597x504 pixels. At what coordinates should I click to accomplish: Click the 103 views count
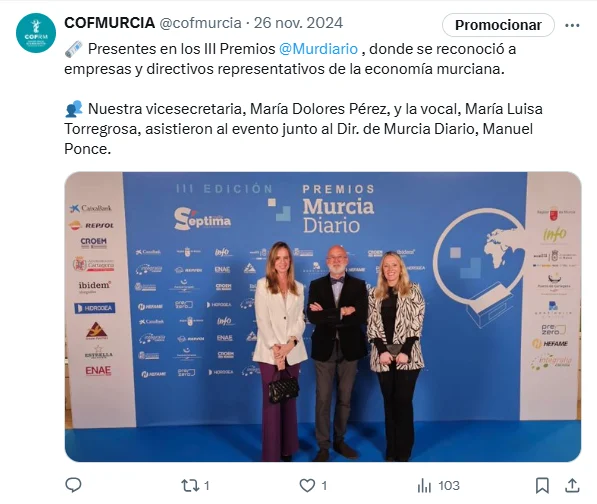tap(449, 486)
